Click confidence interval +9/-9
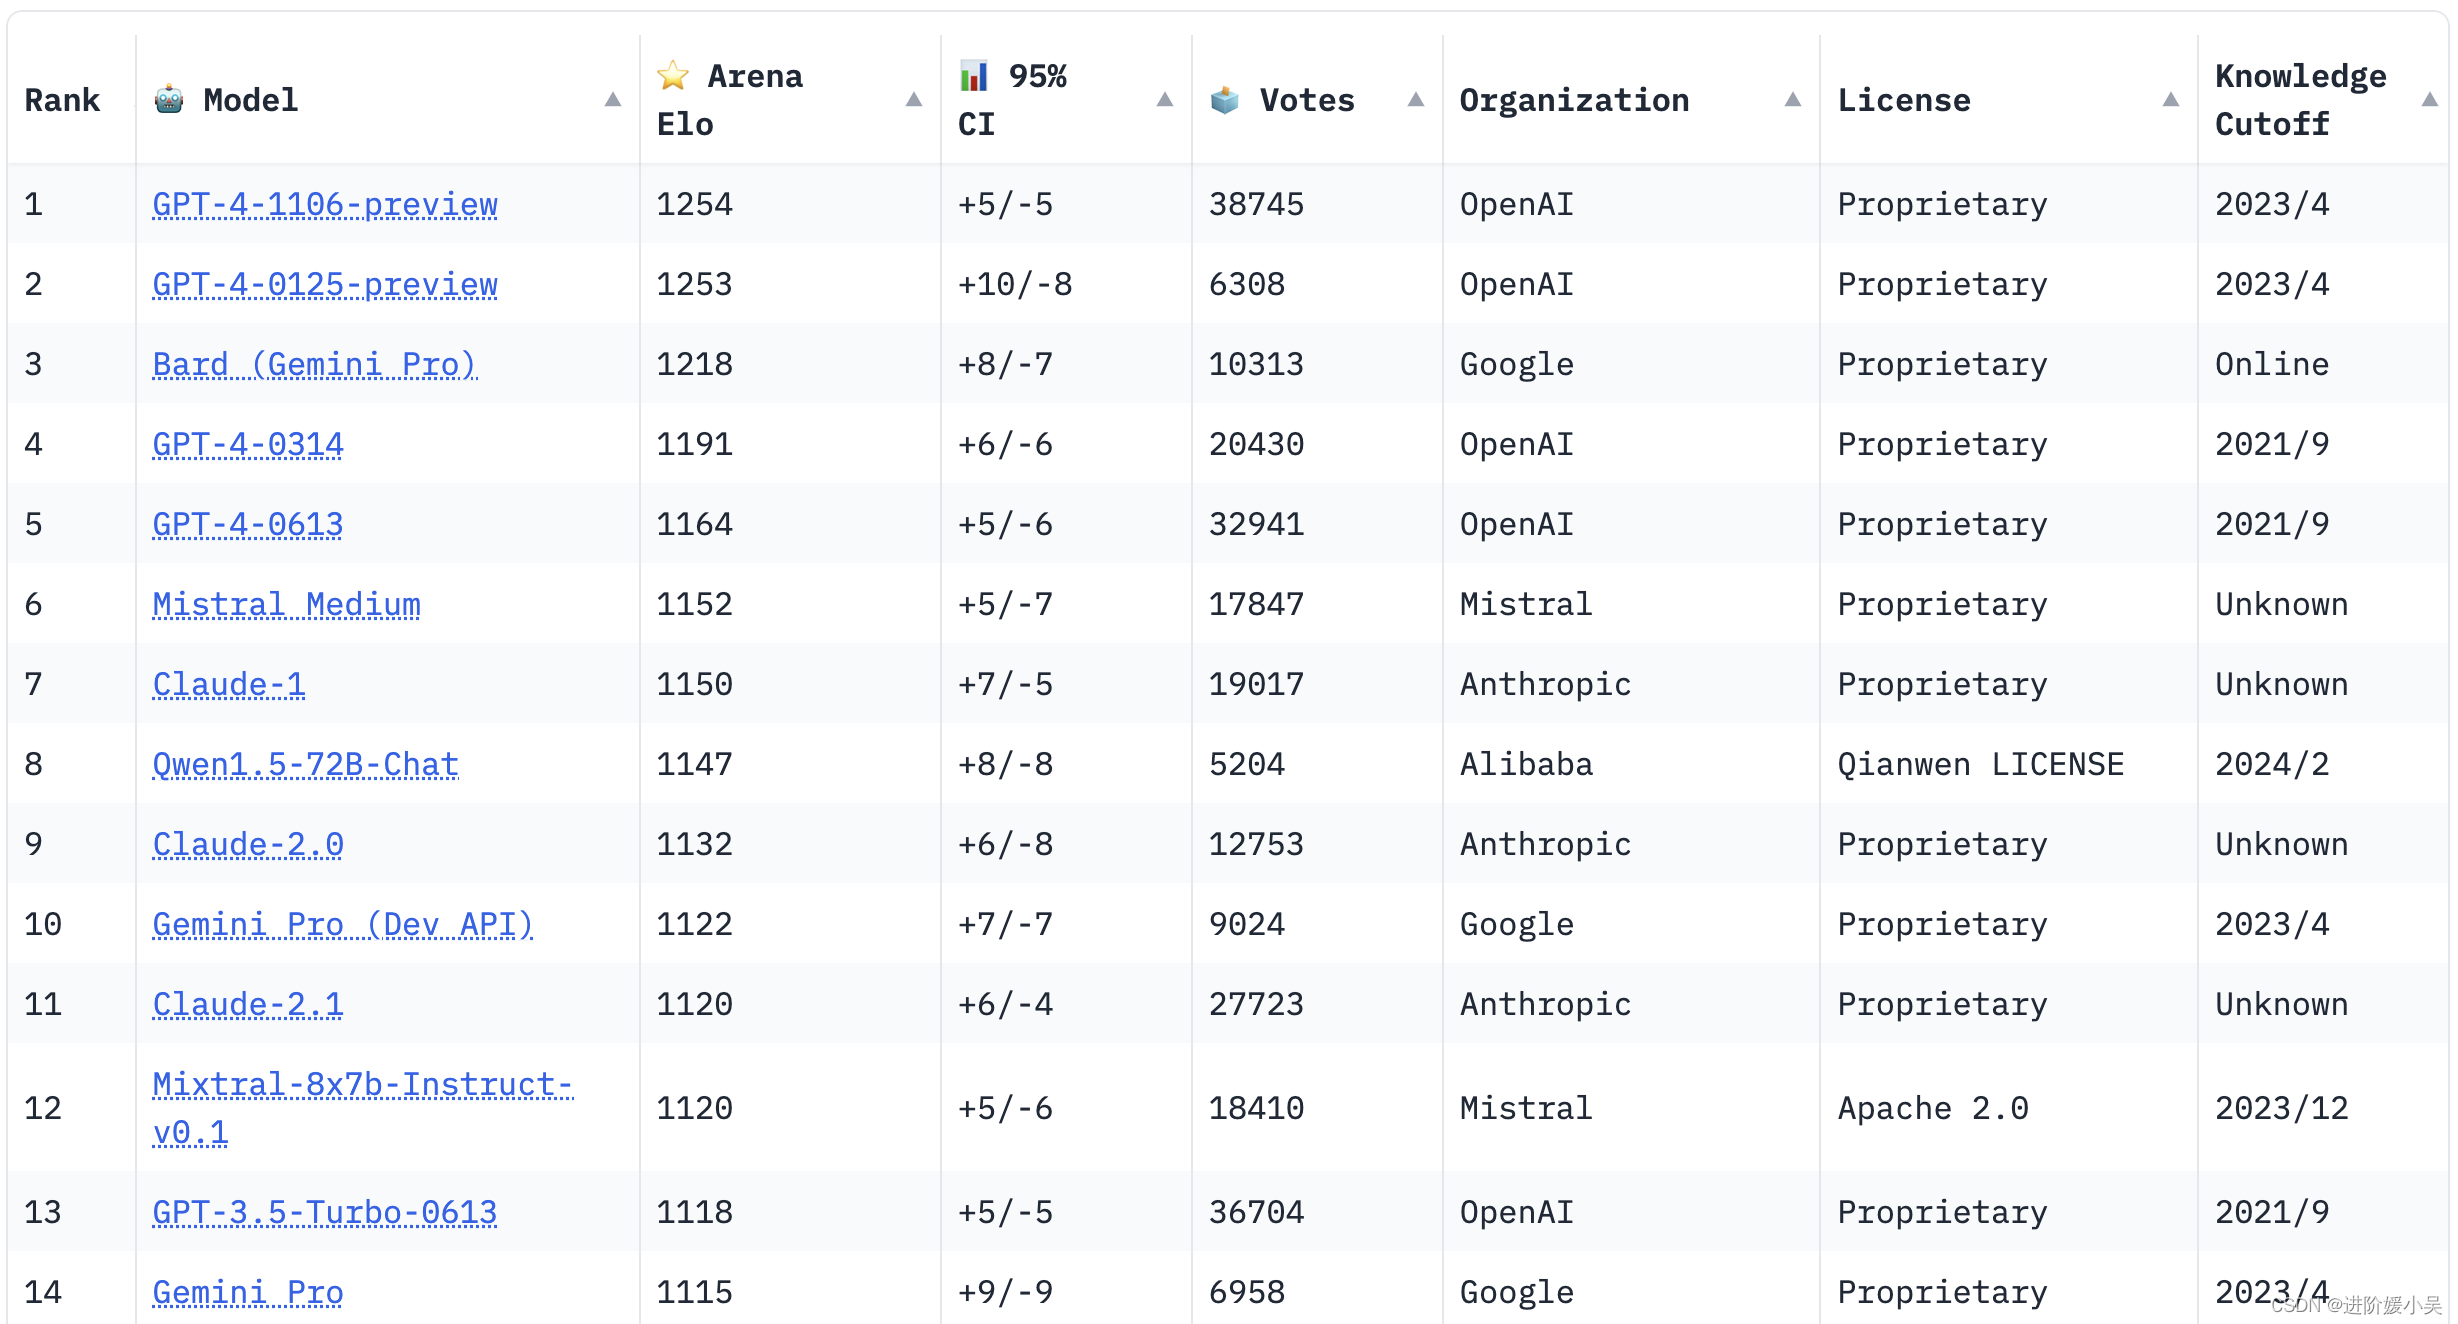Screen dimensions: 2458x1324 tap(1006, 1292)
